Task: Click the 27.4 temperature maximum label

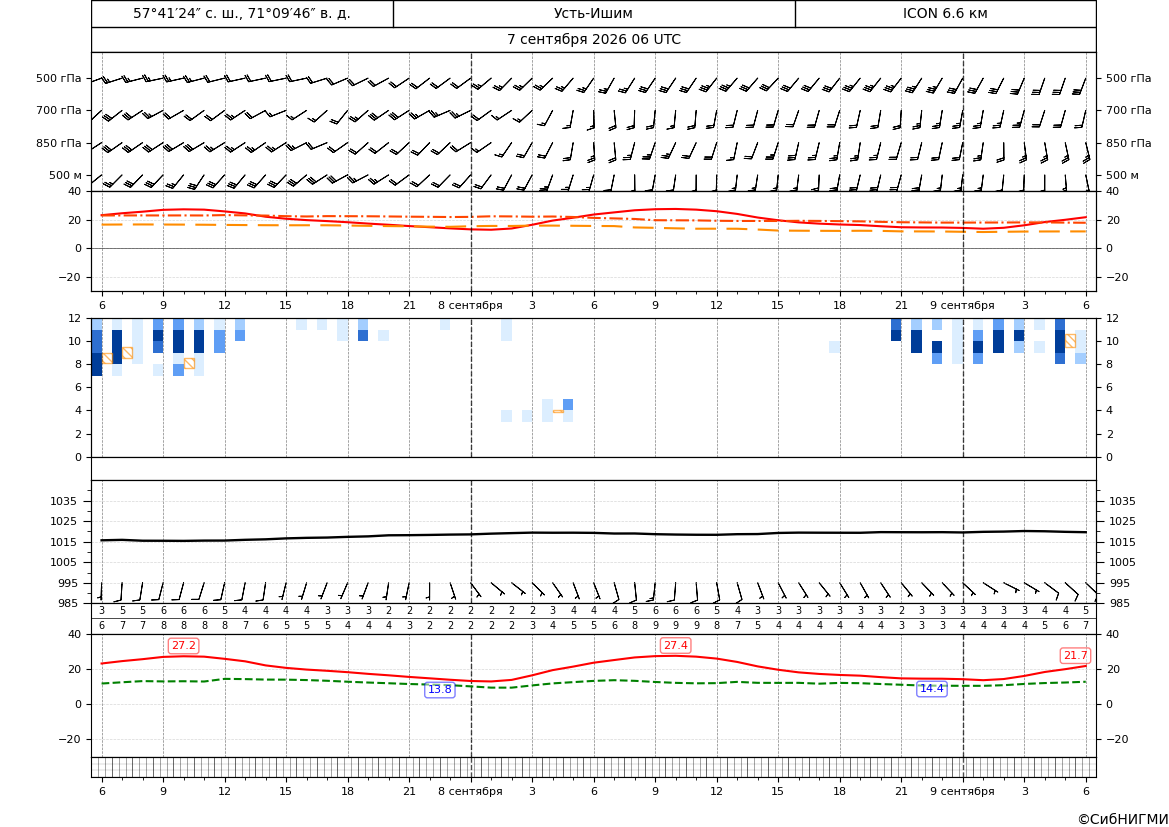Action: click(x=675, y=646)
